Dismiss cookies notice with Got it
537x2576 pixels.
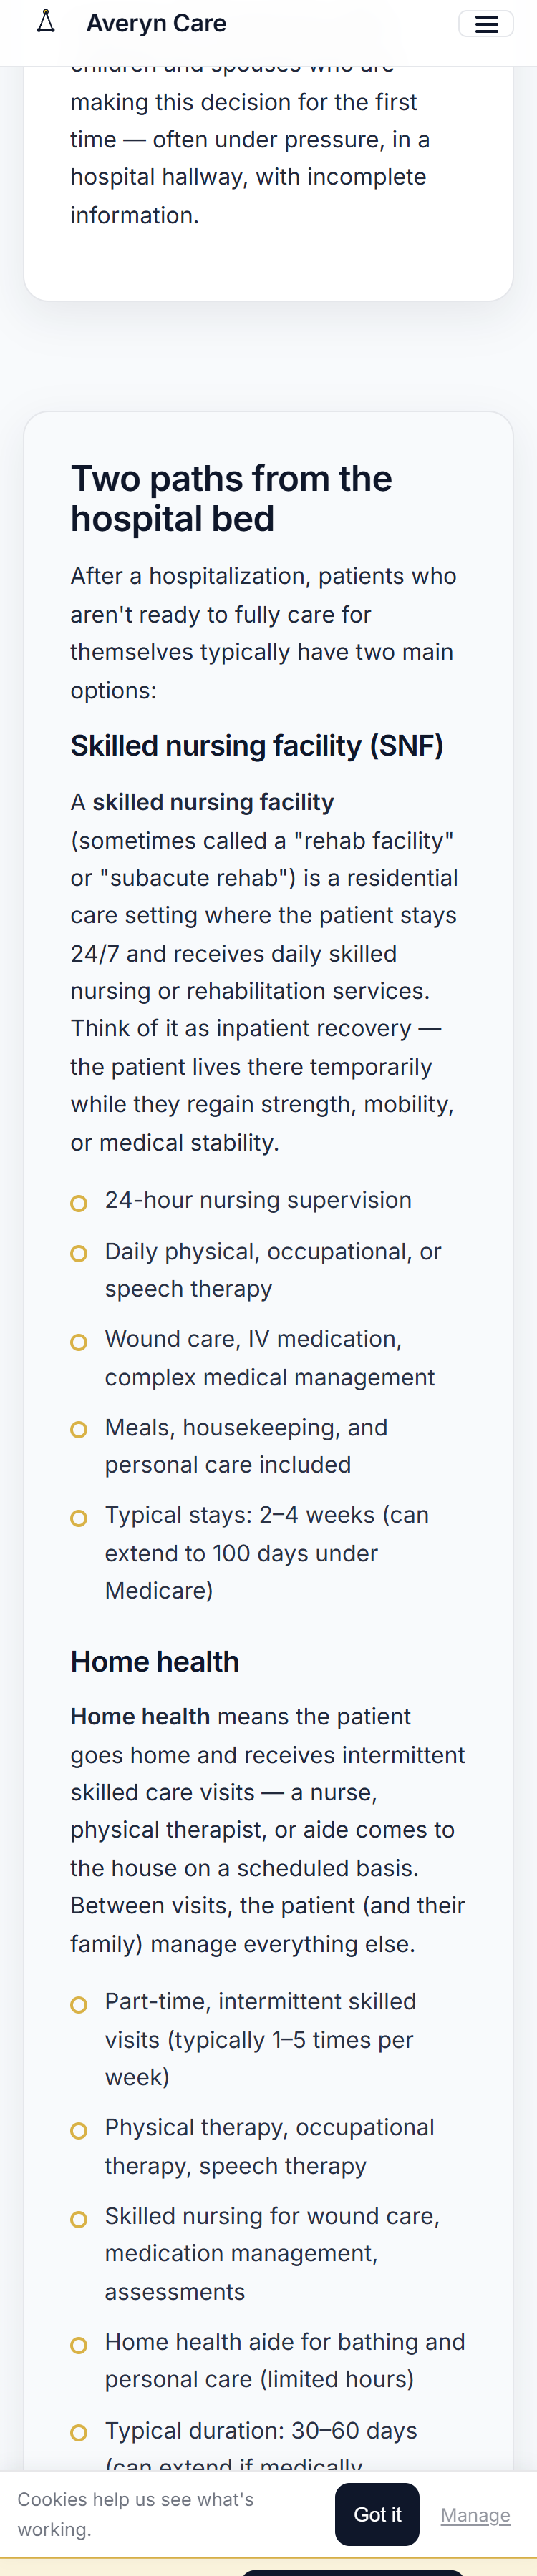(x=377, y=2514)
